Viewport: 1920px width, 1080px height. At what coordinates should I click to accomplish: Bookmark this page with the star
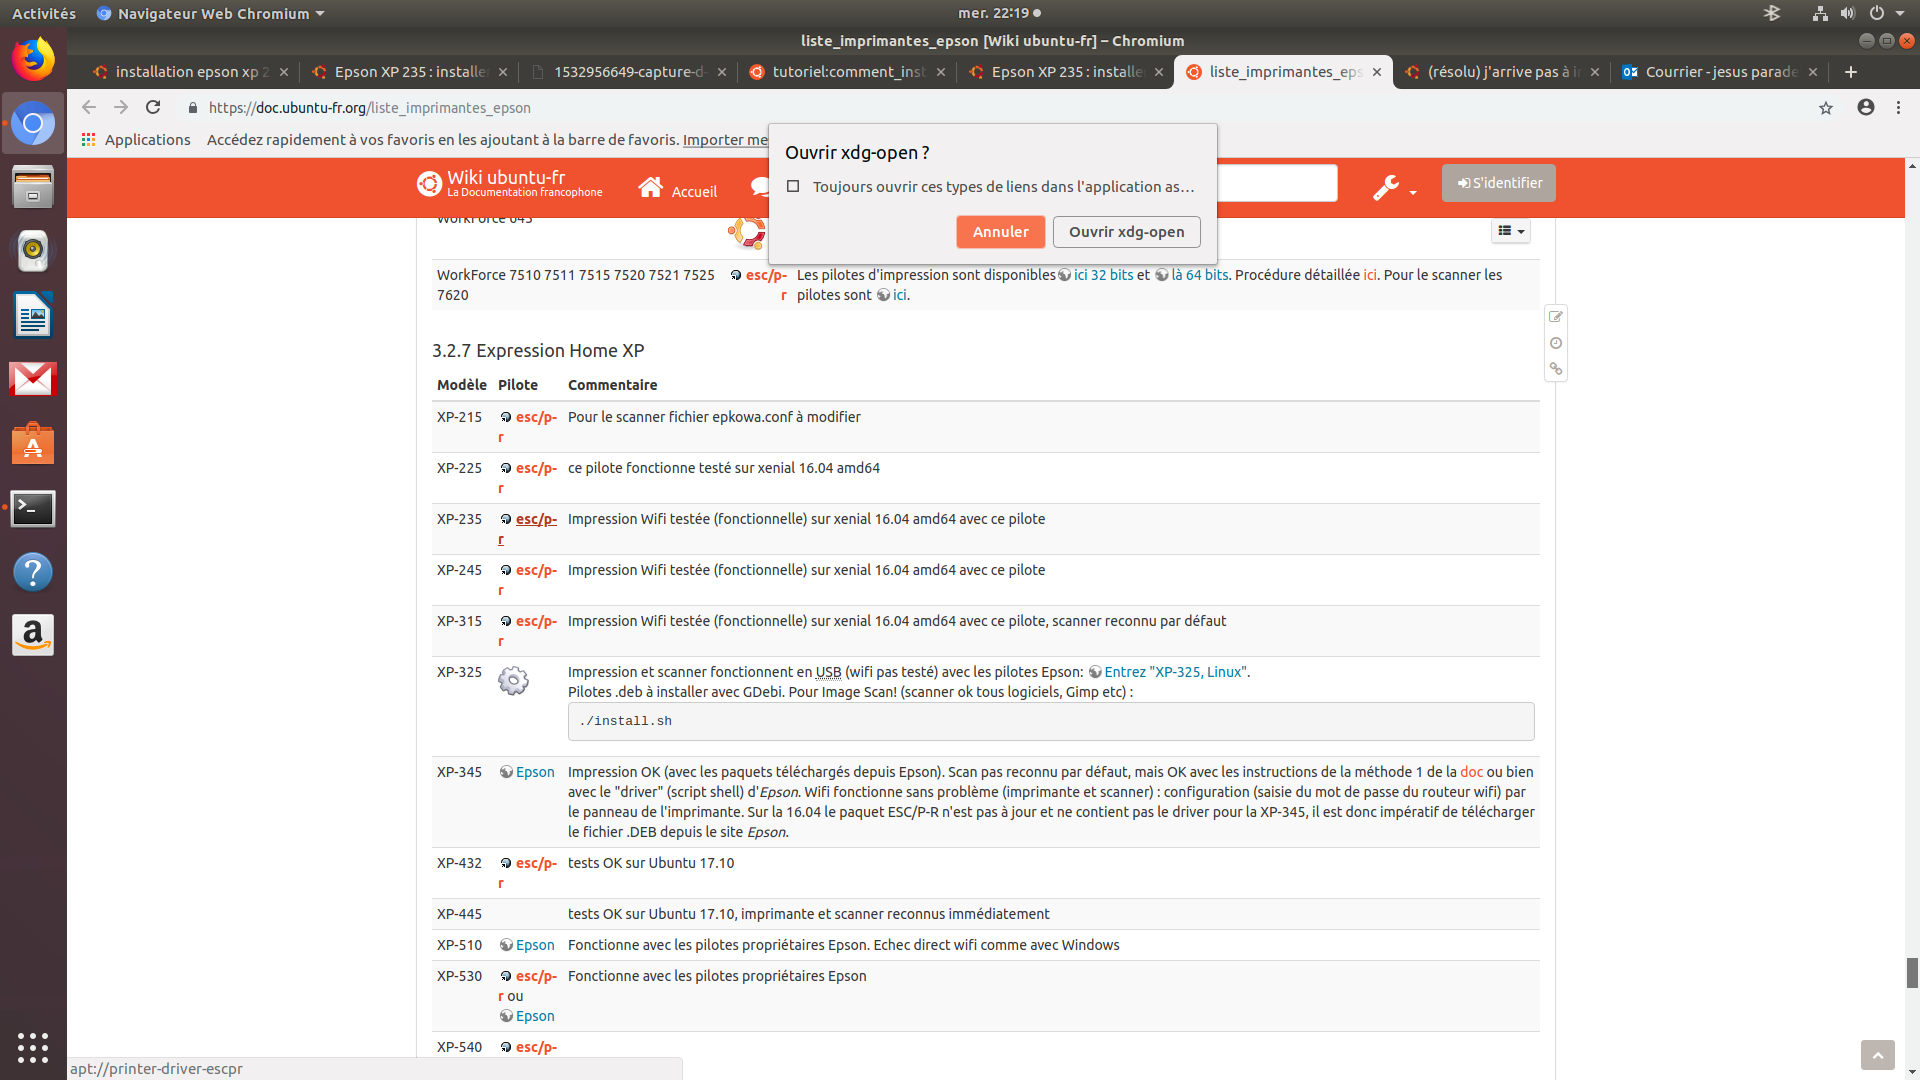pos(1826,108)
